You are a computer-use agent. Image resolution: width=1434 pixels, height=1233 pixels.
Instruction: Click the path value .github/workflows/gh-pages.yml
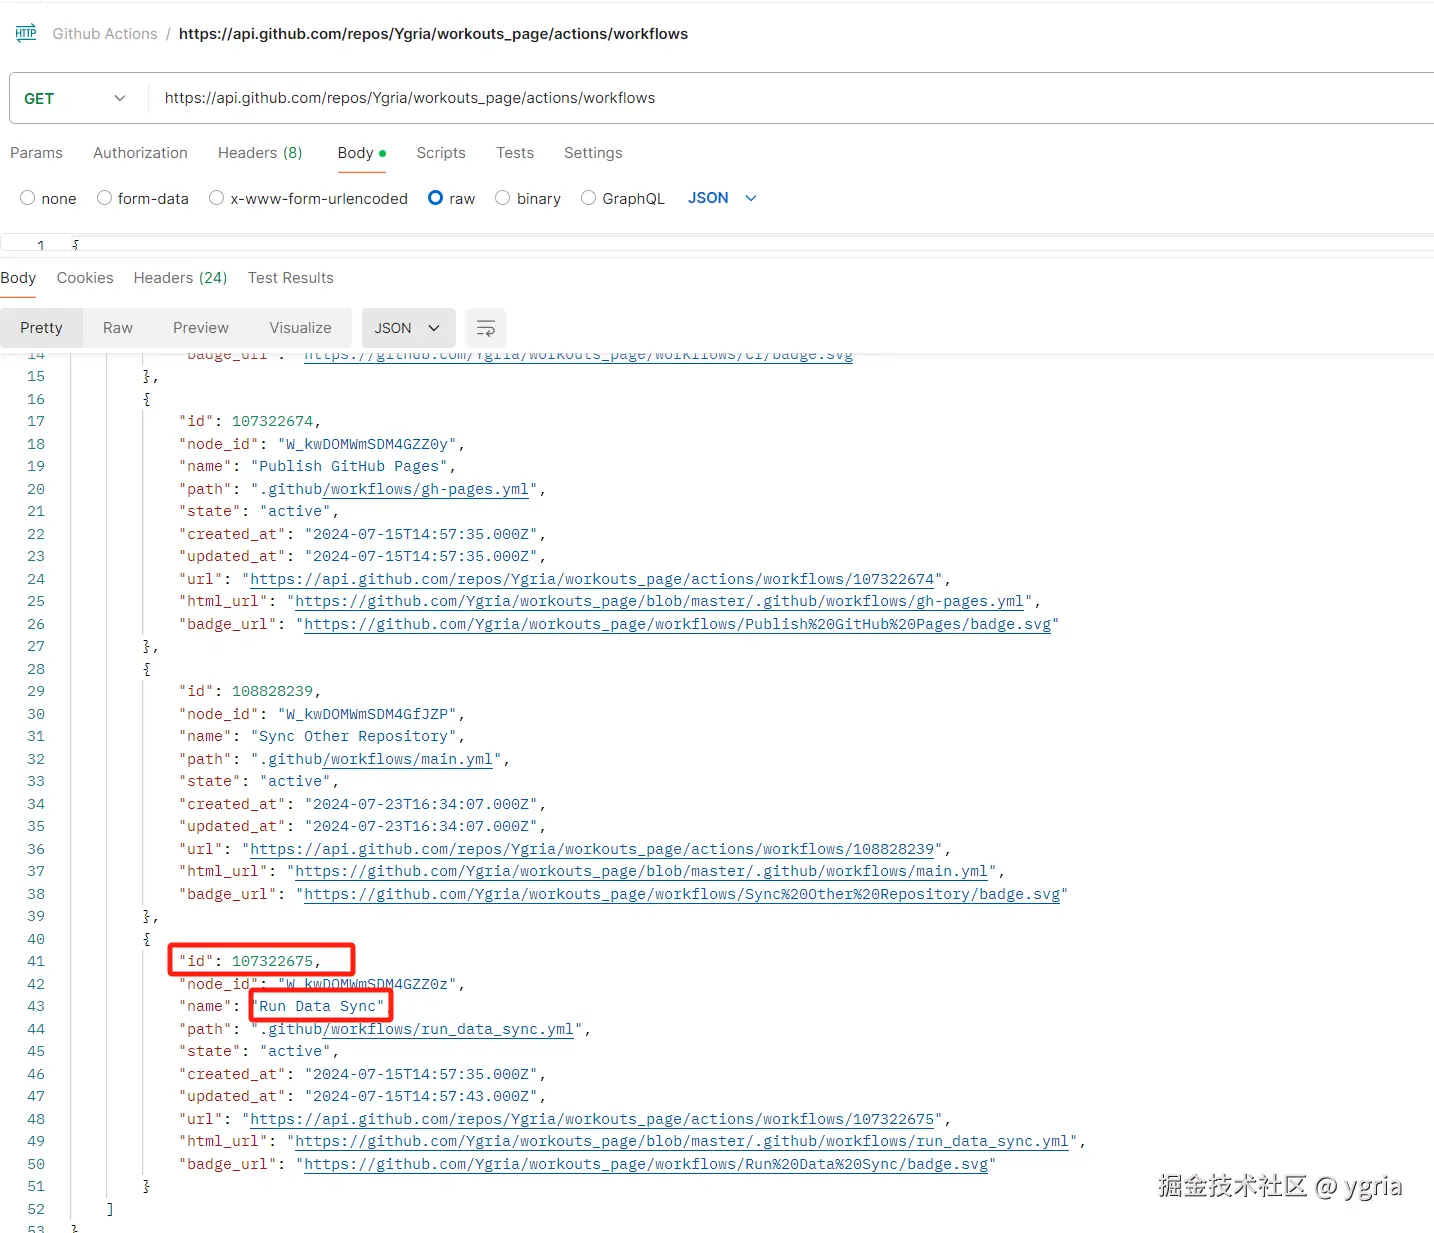[x=394, y=489]
